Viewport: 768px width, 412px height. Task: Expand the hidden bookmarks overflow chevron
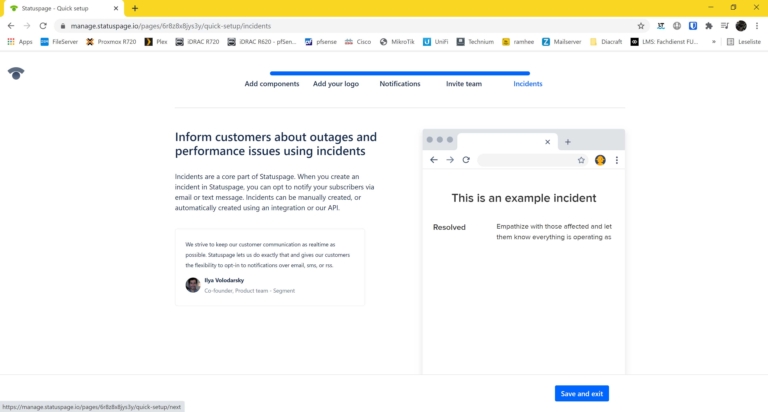713,42
